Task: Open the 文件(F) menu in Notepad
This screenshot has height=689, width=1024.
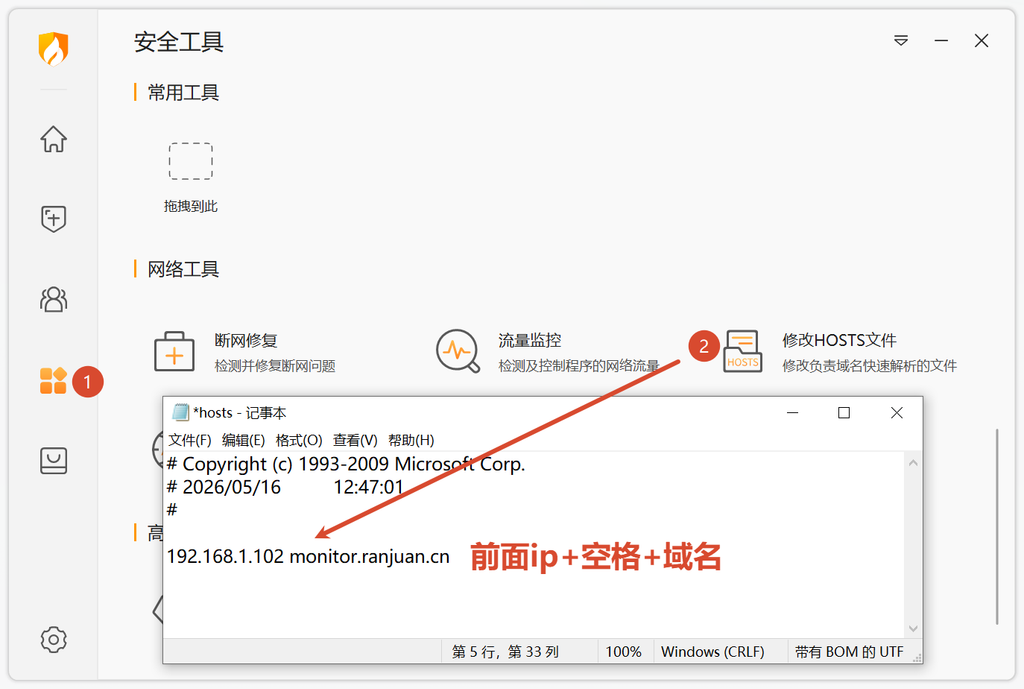Action: click(x=190, y=440)
